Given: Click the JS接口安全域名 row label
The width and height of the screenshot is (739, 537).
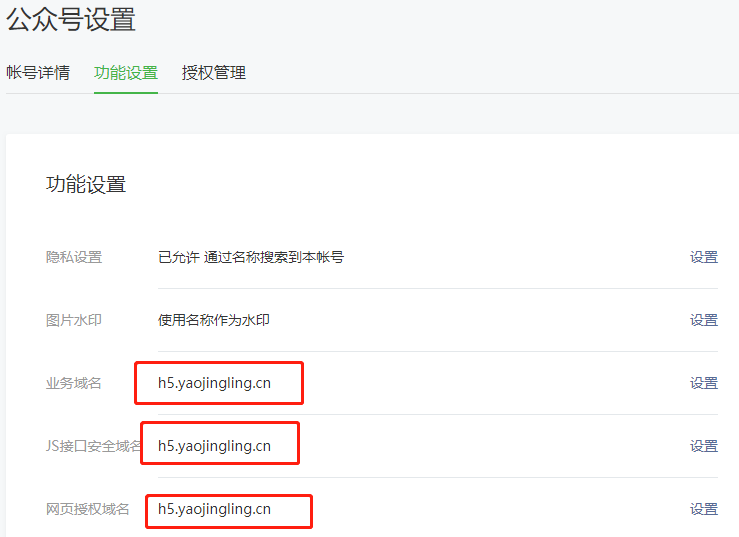Looking at the screenshot, I should tap(93, 446).
